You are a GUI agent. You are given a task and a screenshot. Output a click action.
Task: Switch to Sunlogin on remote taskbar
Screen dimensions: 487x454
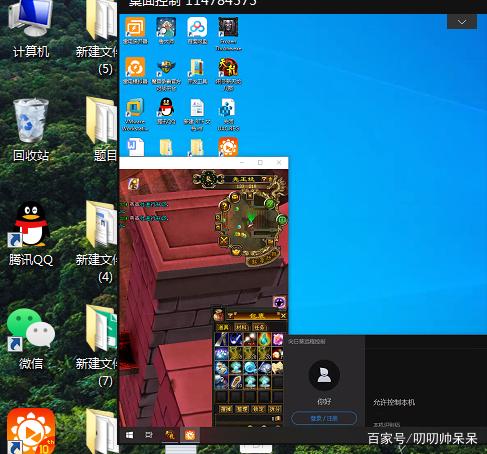(190, 435)
